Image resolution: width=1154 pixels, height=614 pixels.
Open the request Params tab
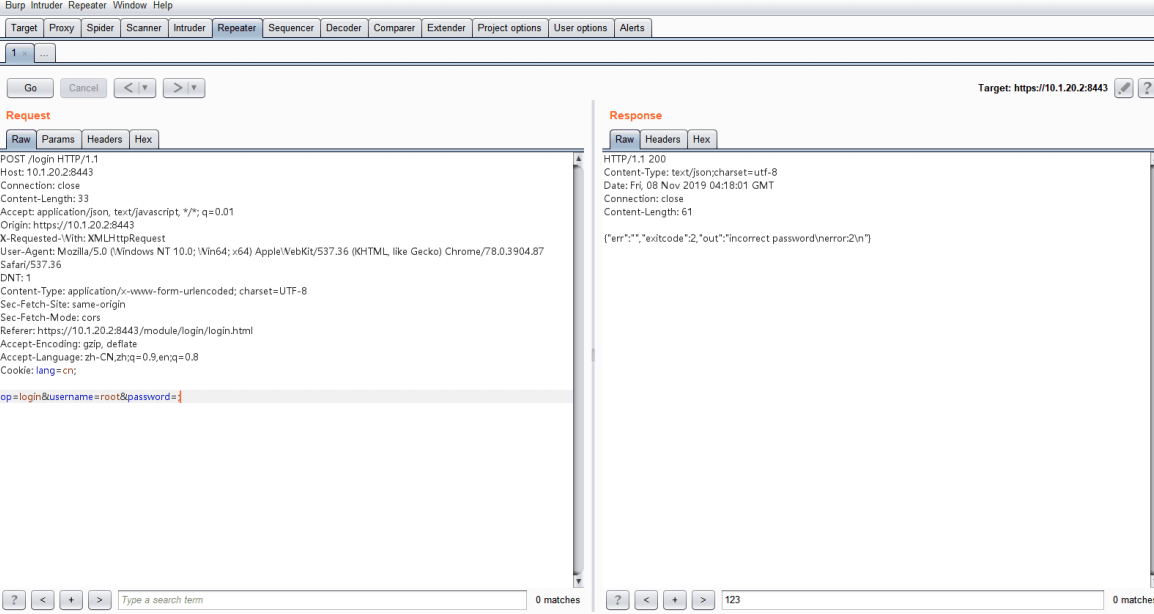pos(58,139)
